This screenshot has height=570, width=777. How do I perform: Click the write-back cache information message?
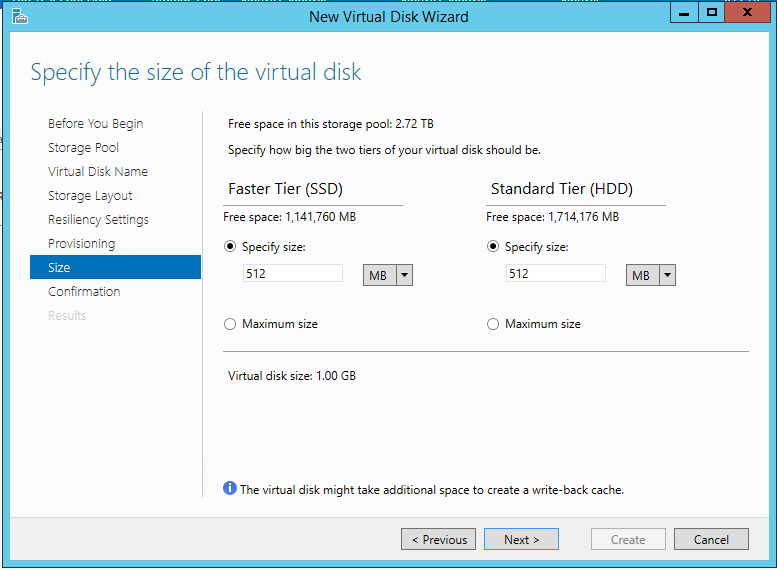[432, 490]
